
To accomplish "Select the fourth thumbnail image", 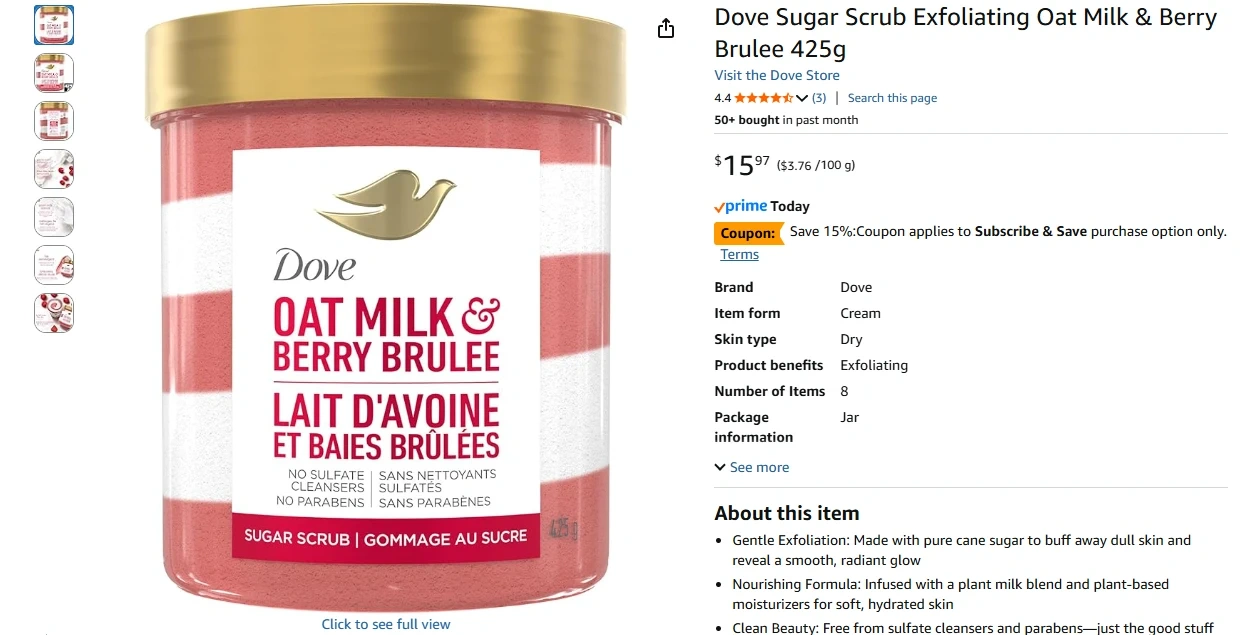I will pyautogui.click(x=54, y=169).
